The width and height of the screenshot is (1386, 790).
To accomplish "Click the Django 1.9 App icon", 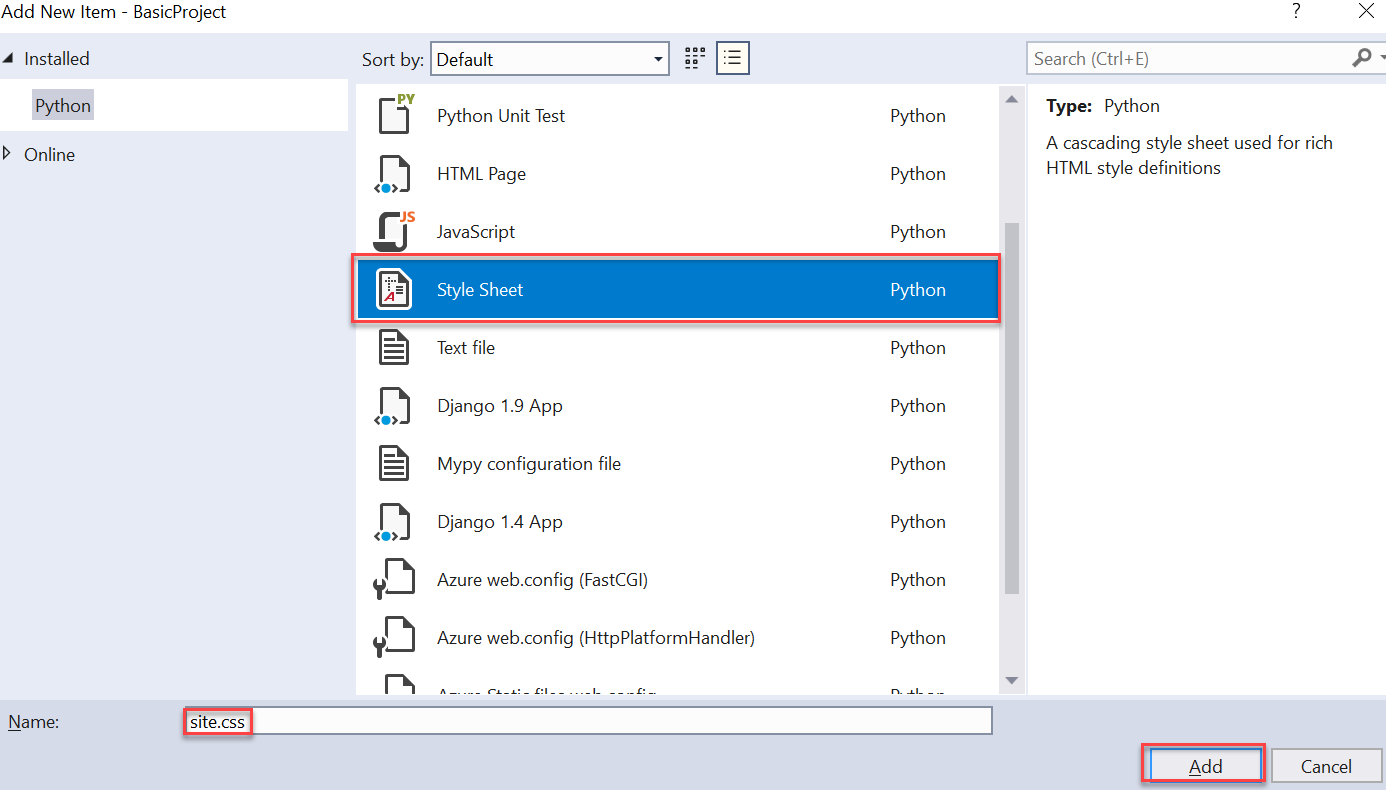I will (394, 405).
